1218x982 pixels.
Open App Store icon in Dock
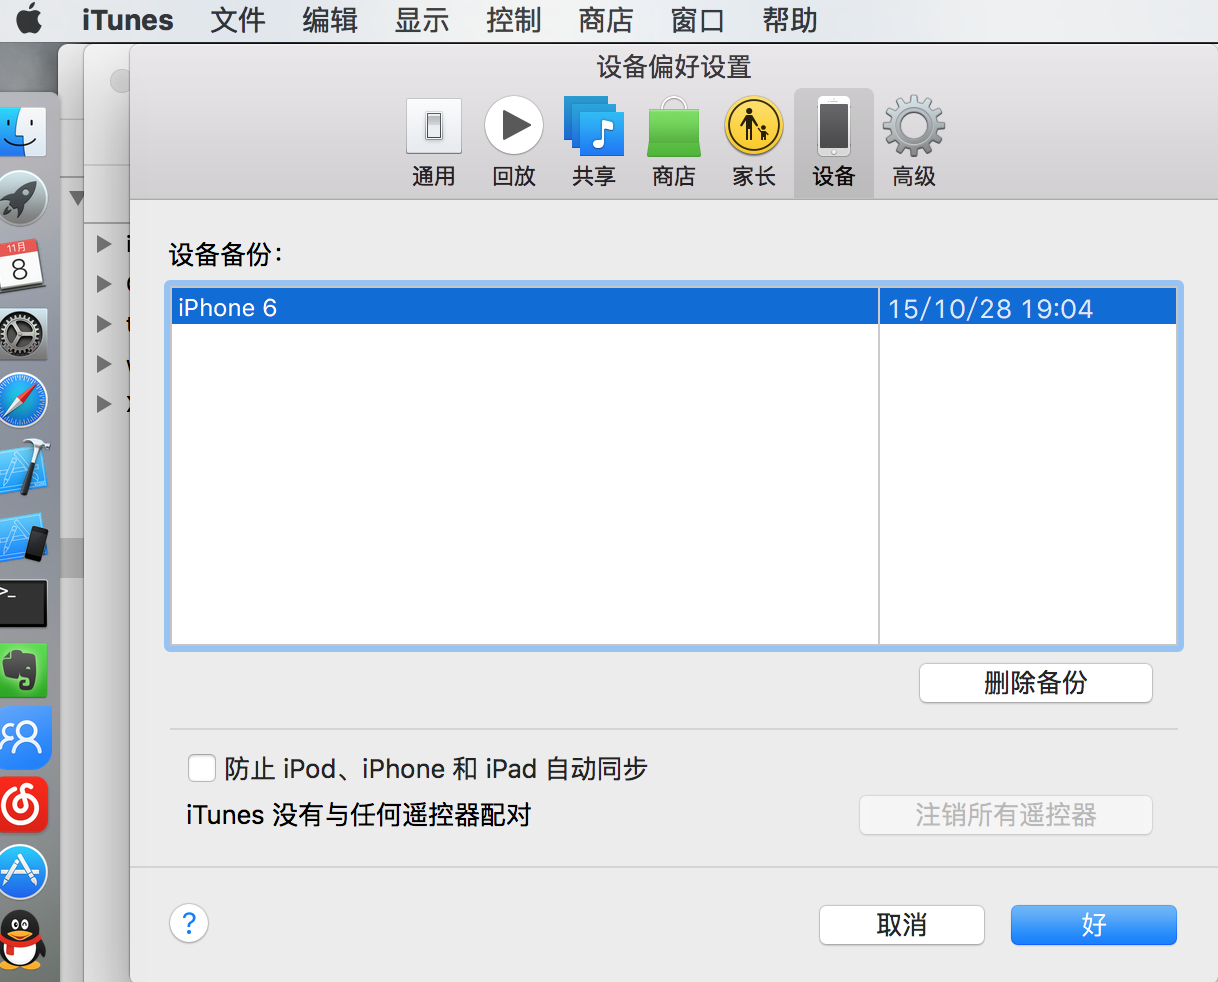point(24,872)
